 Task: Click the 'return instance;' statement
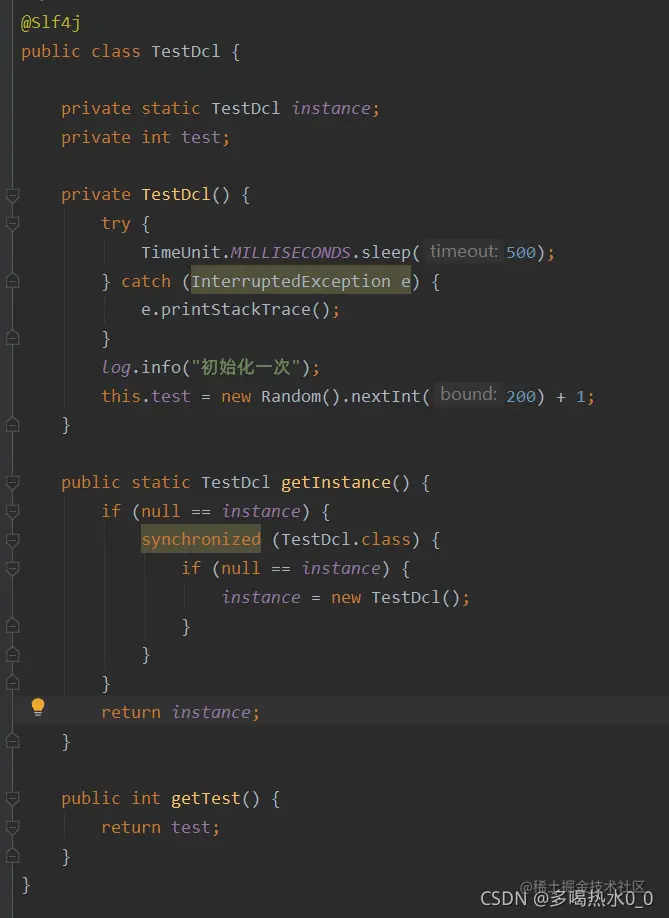(x=180, y=712)
